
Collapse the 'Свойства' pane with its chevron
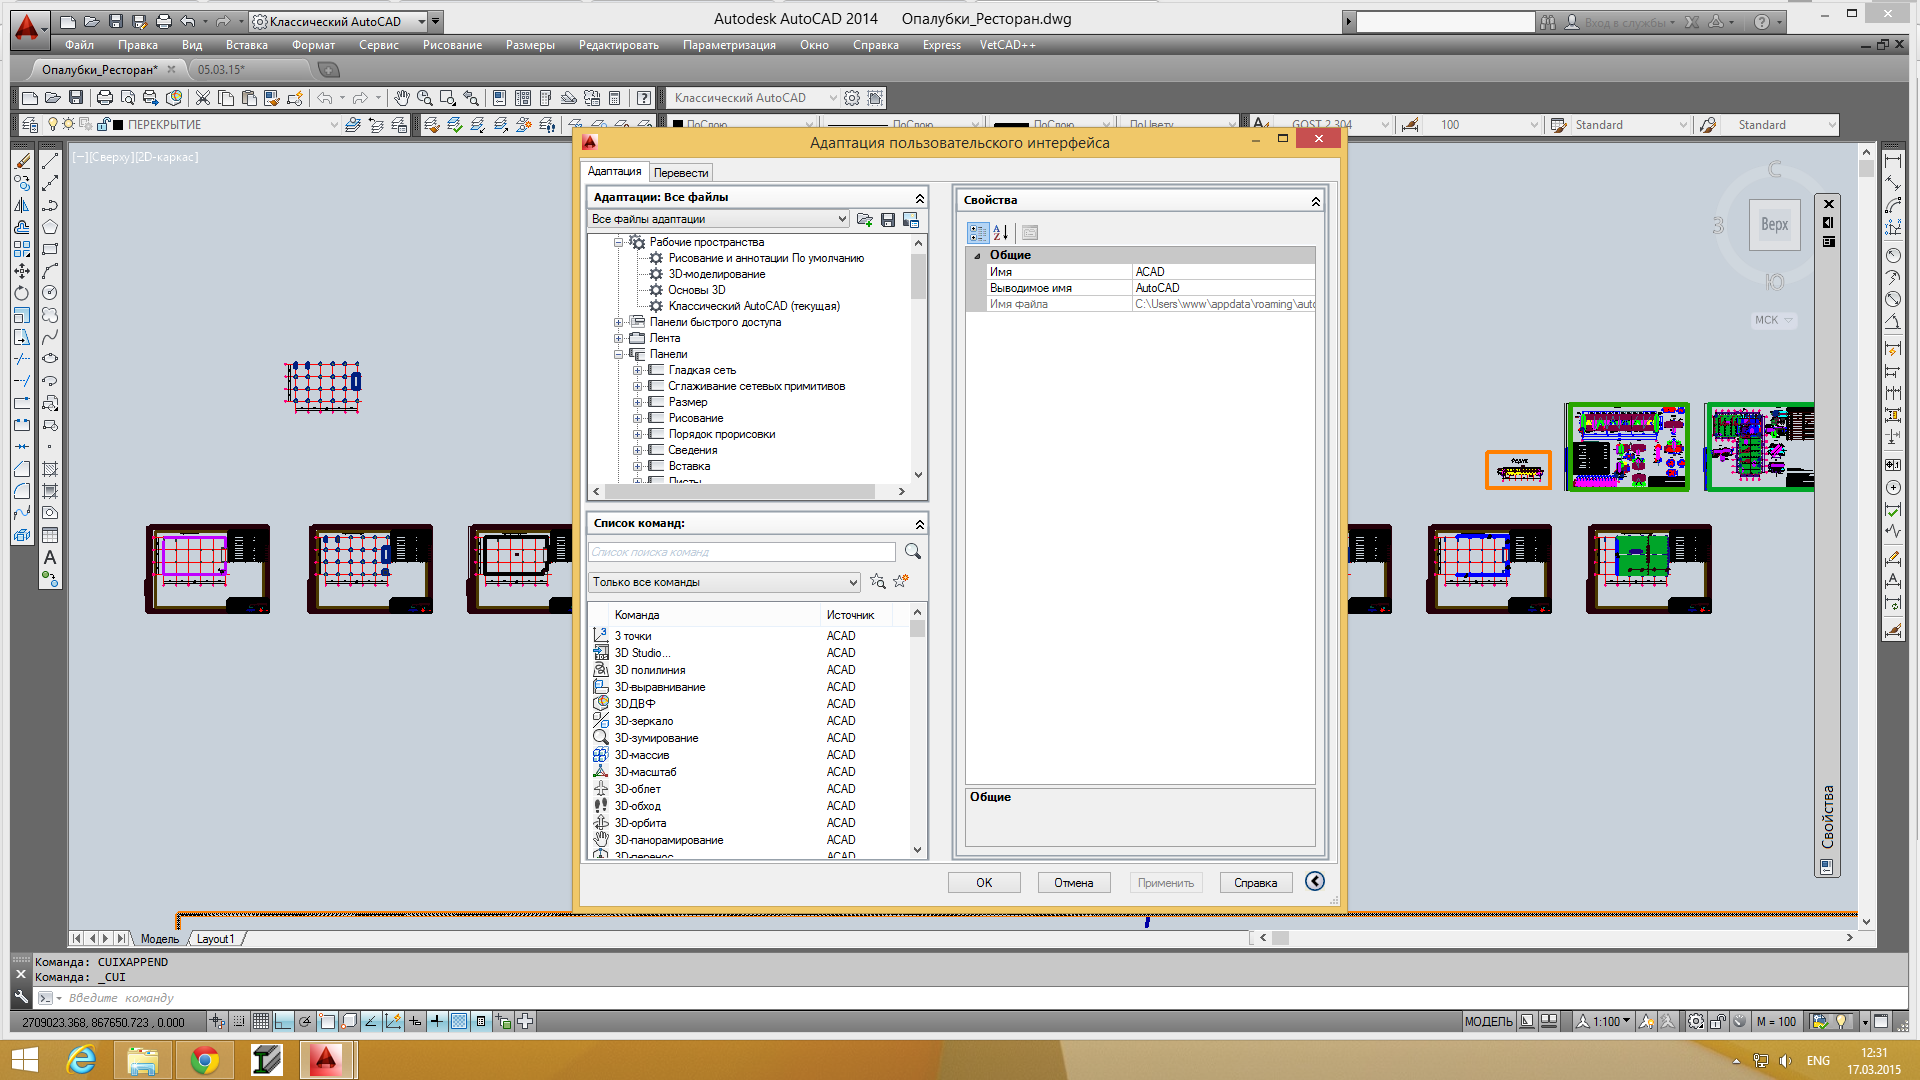[x=1316, y=201]
